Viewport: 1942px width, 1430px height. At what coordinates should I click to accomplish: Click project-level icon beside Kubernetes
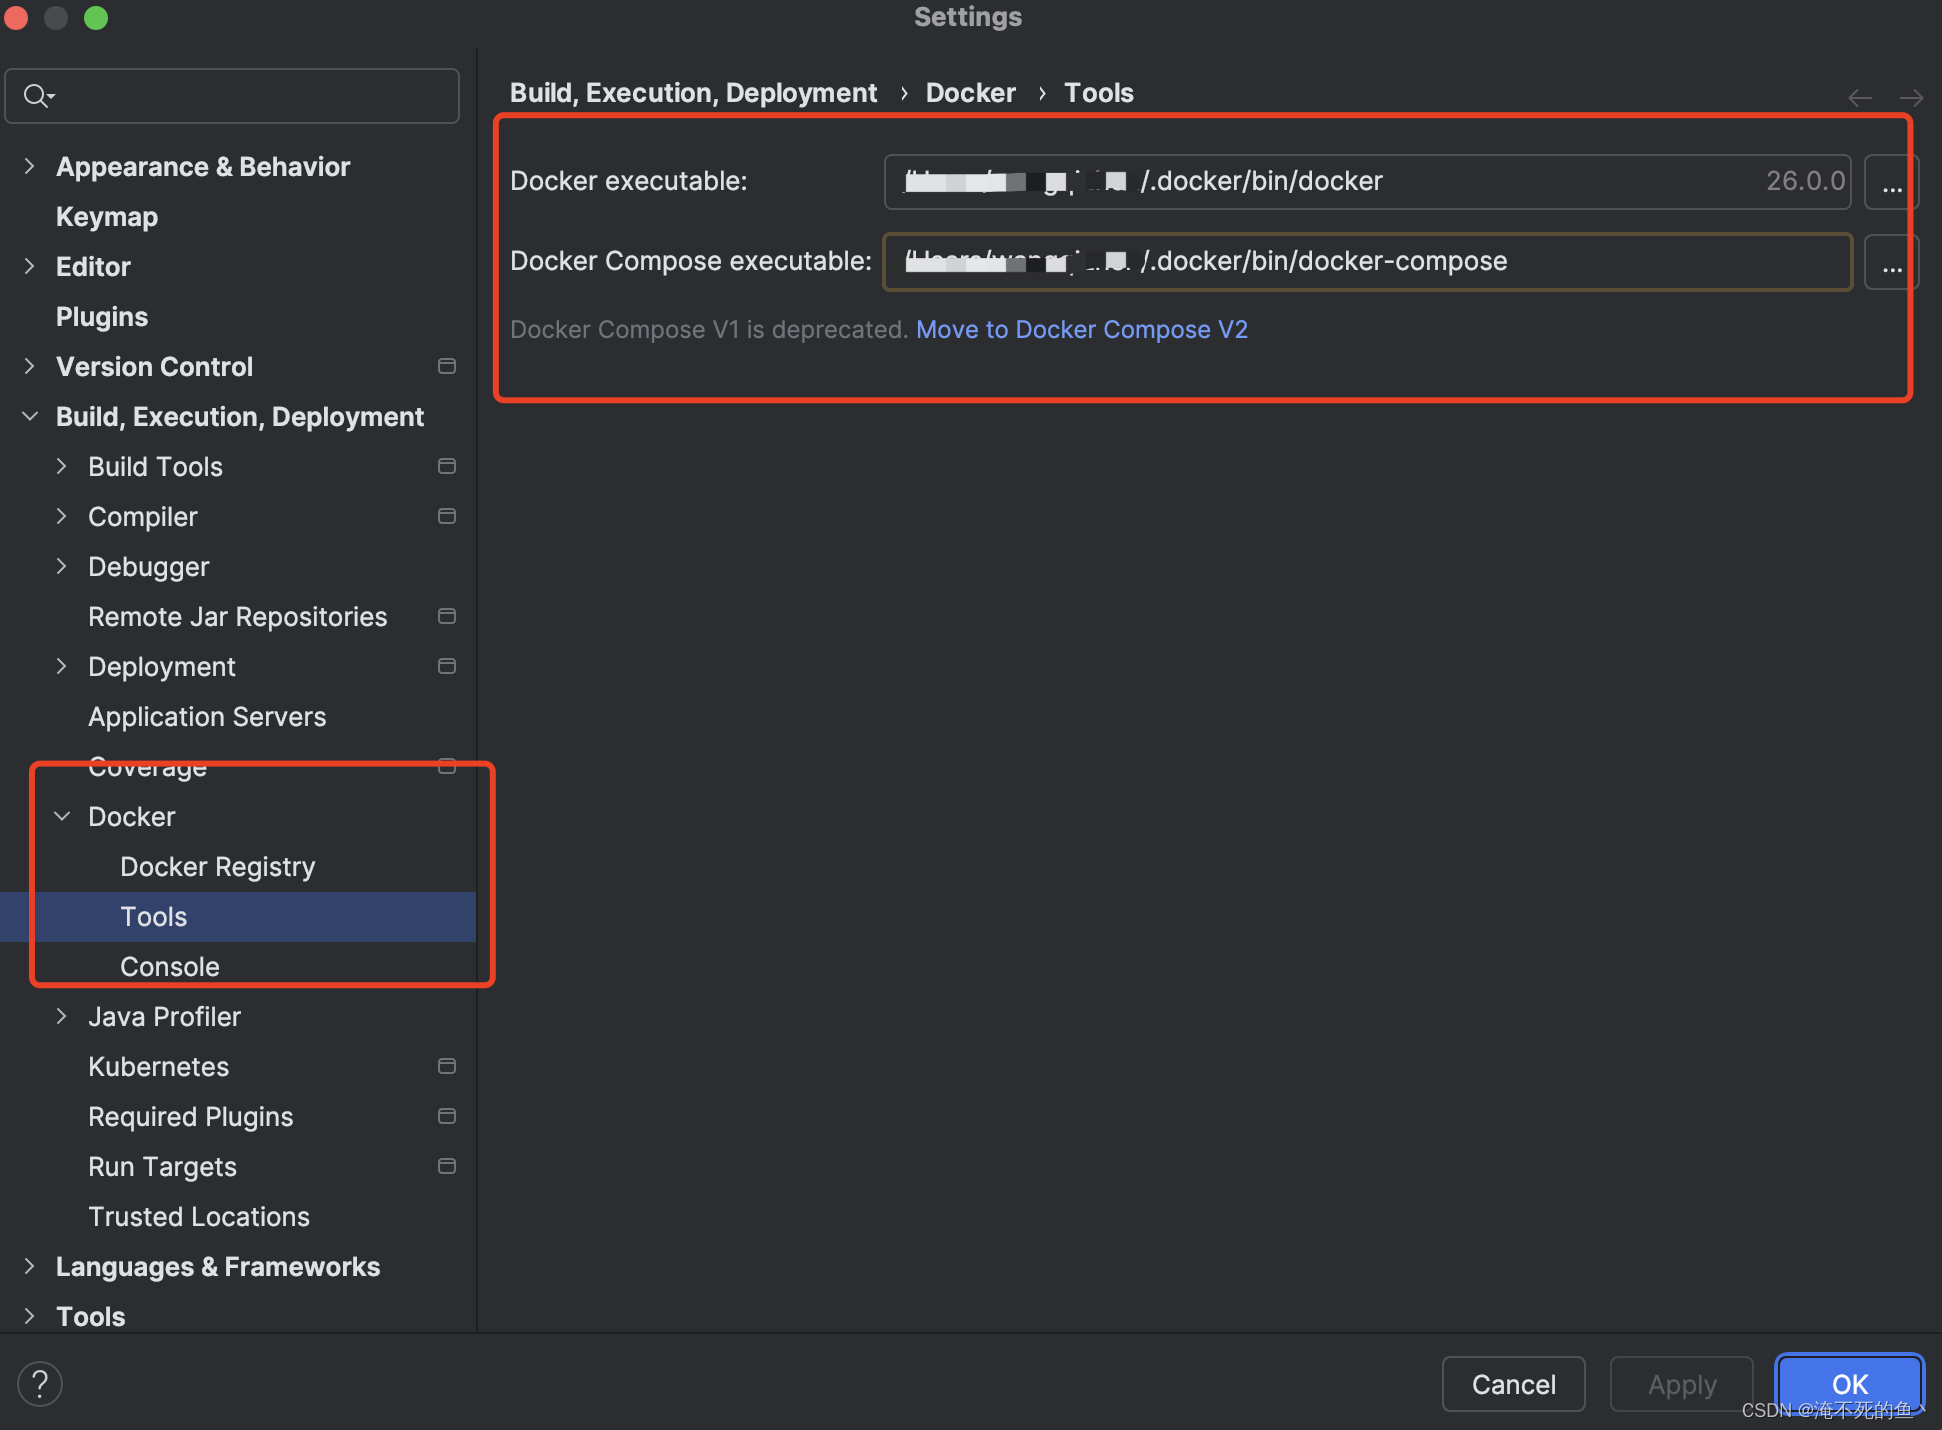447,1066
